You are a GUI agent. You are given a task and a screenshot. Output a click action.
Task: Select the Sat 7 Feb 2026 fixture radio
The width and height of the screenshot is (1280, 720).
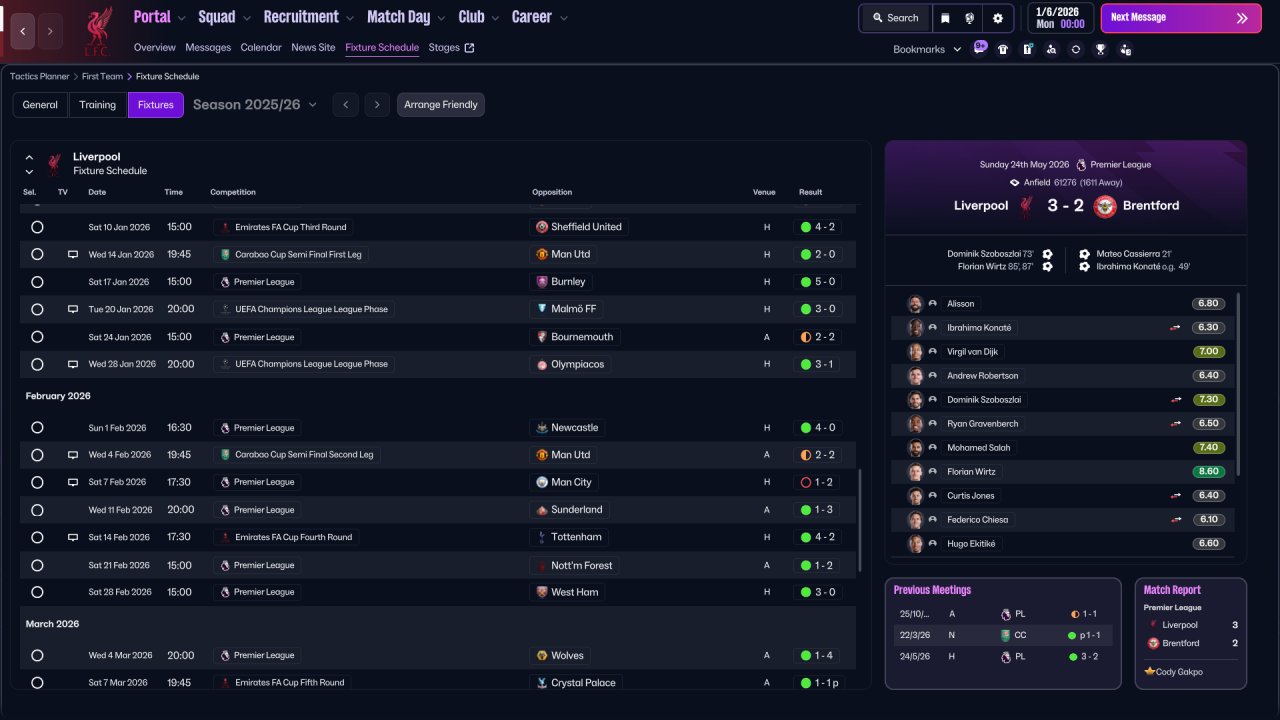37,482
